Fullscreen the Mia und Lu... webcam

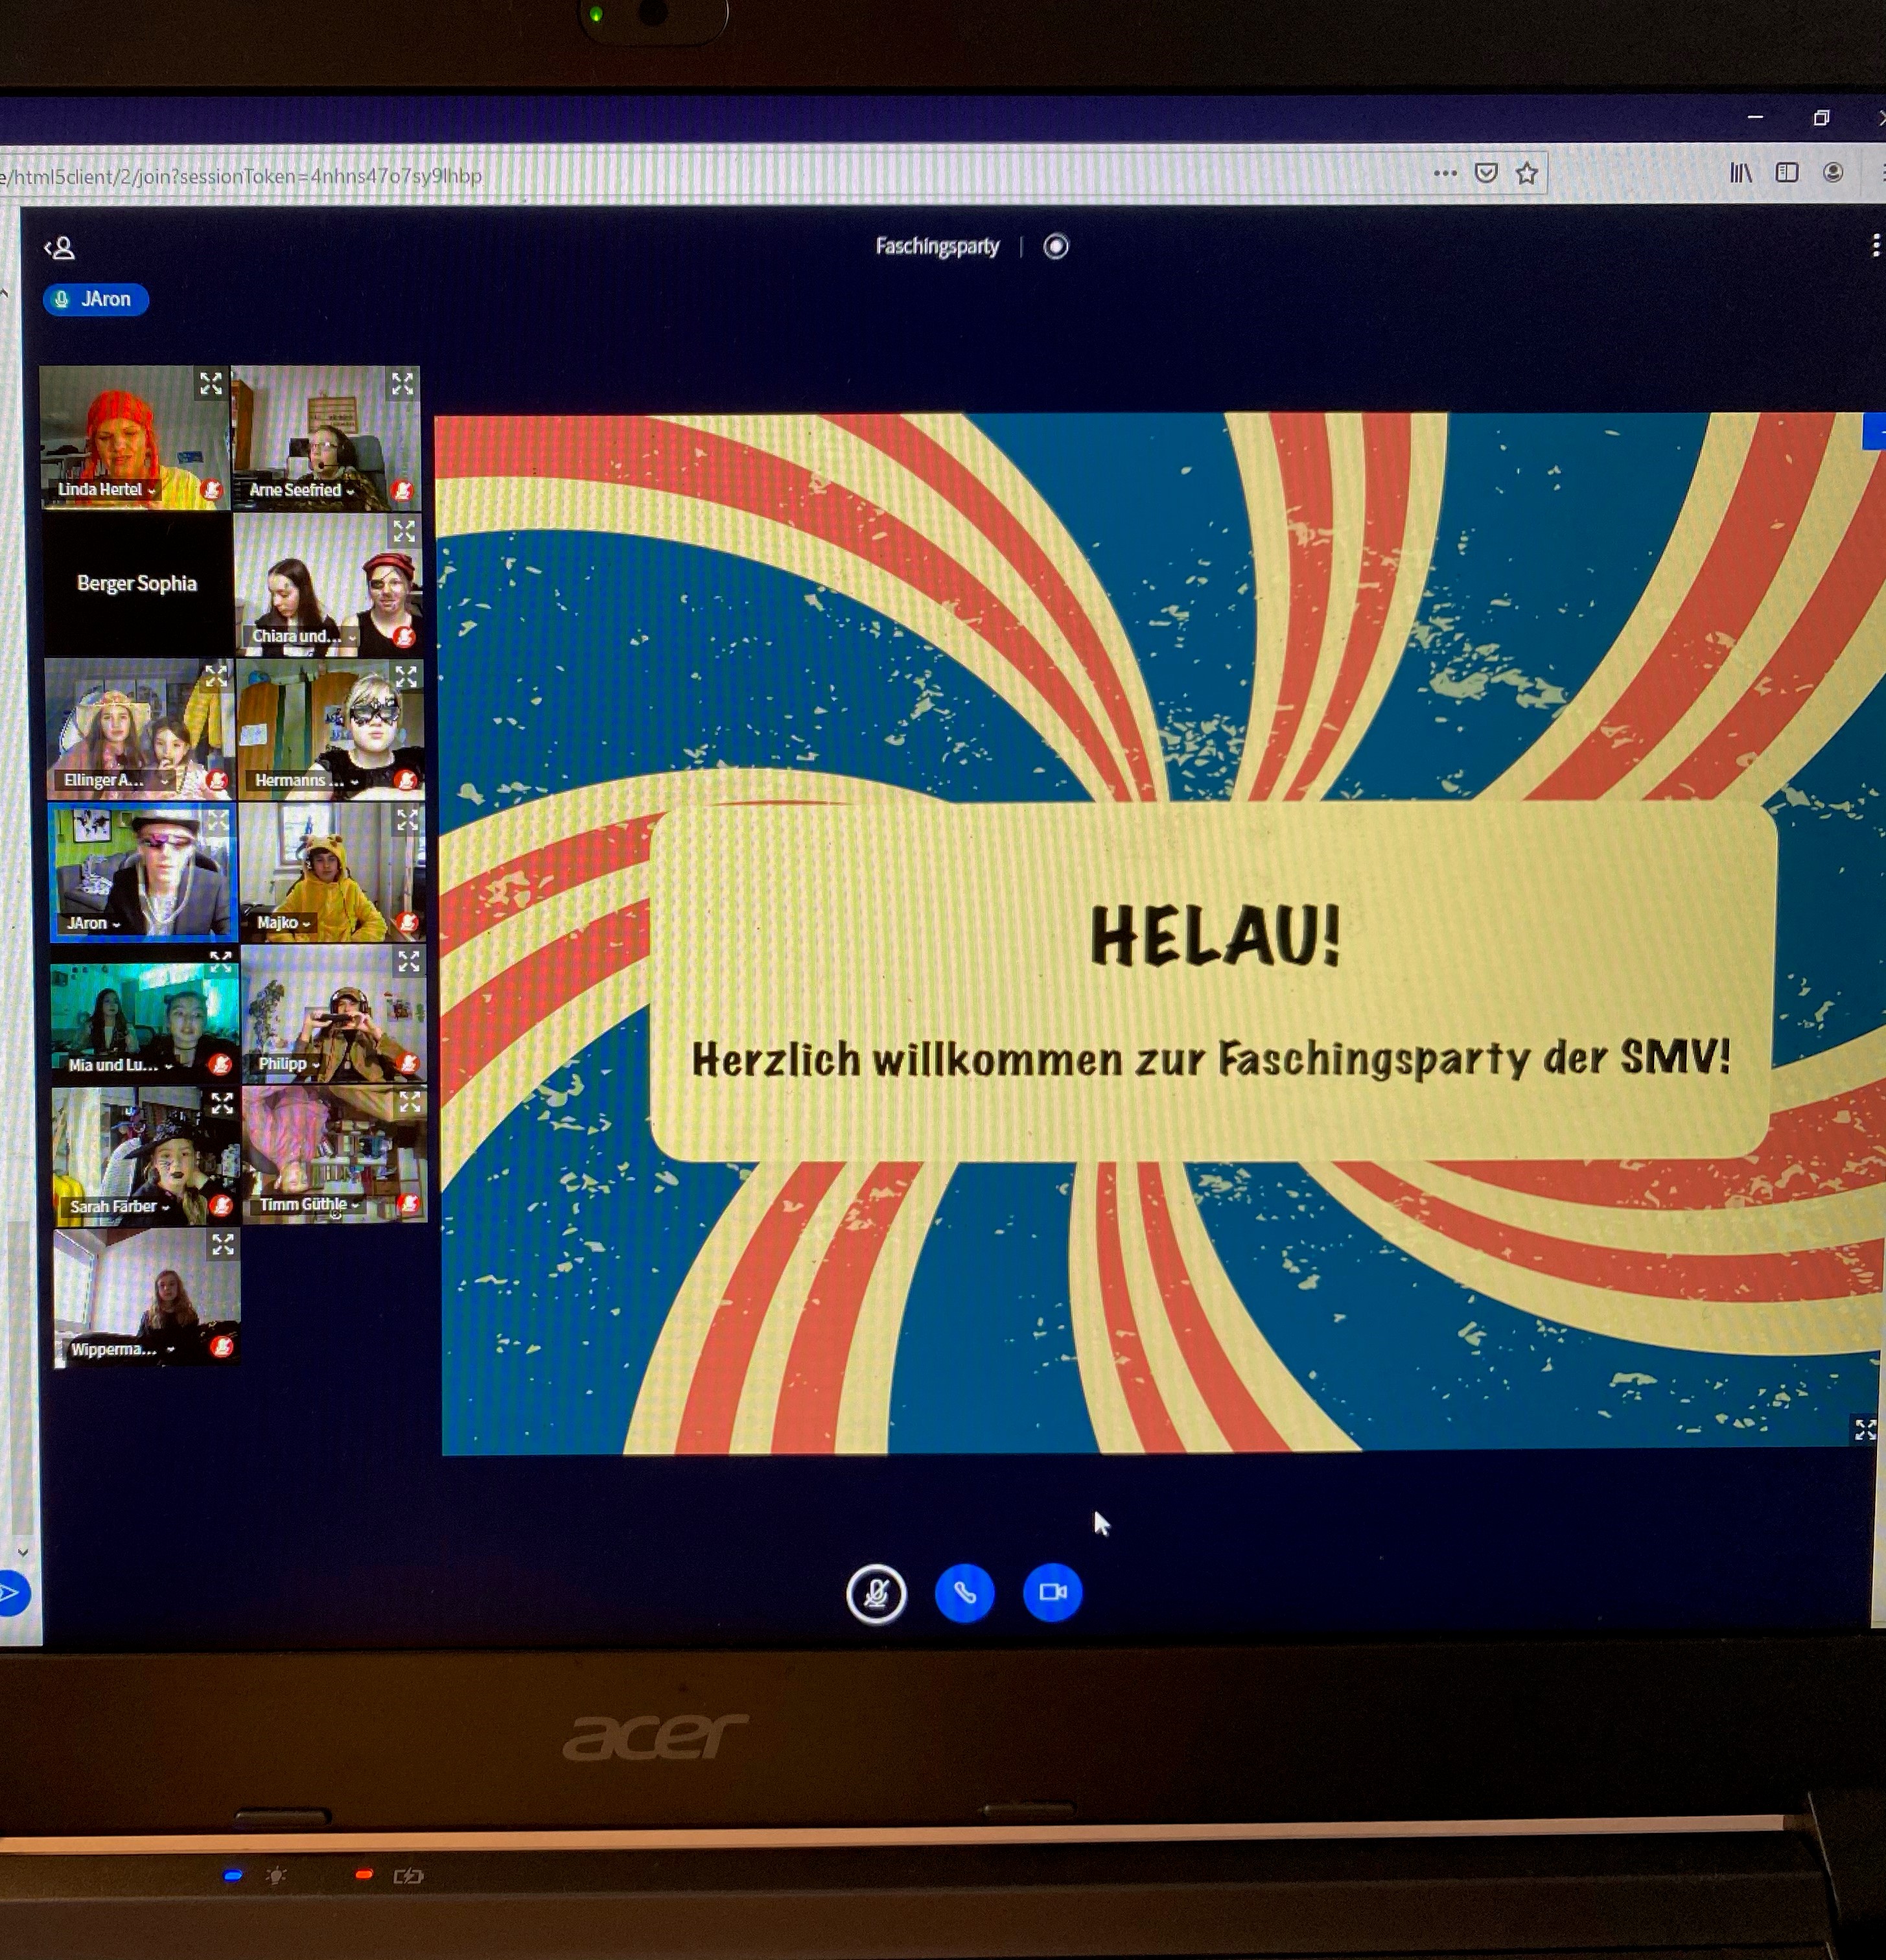(220, 961)
